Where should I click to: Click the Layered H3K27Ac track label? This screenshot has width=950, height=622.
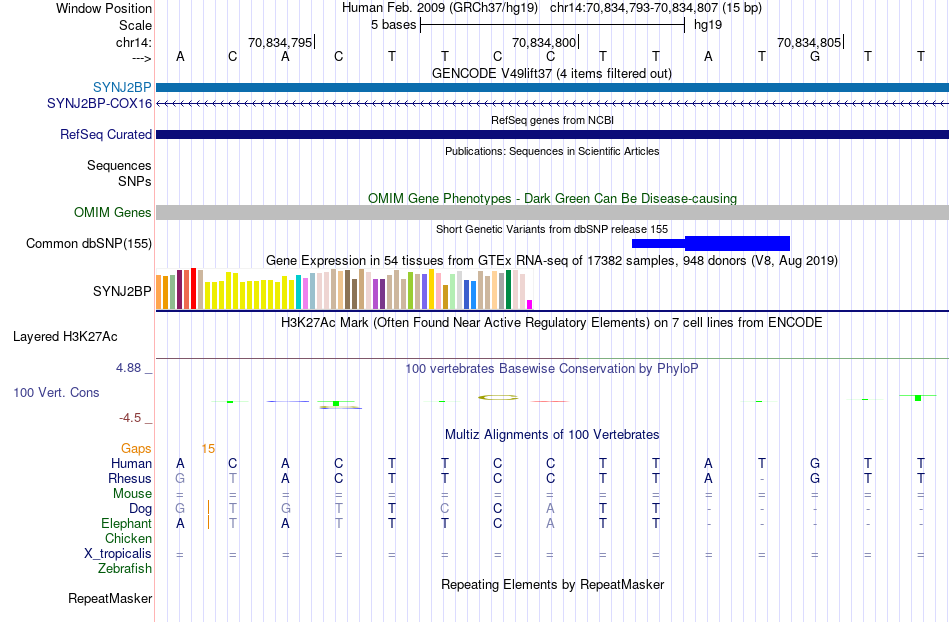pyautogui.click(x=65, y=337)
